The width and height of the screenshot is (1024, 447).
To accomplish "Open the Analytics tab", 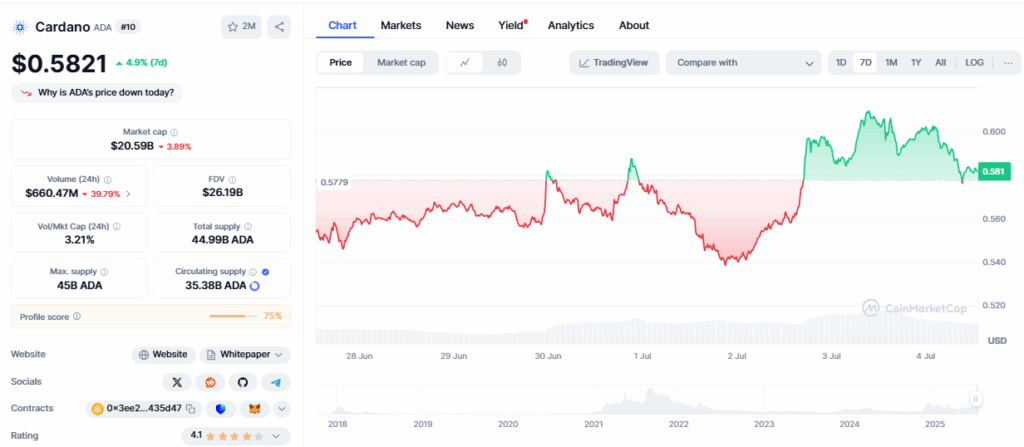I will (571, 25).
